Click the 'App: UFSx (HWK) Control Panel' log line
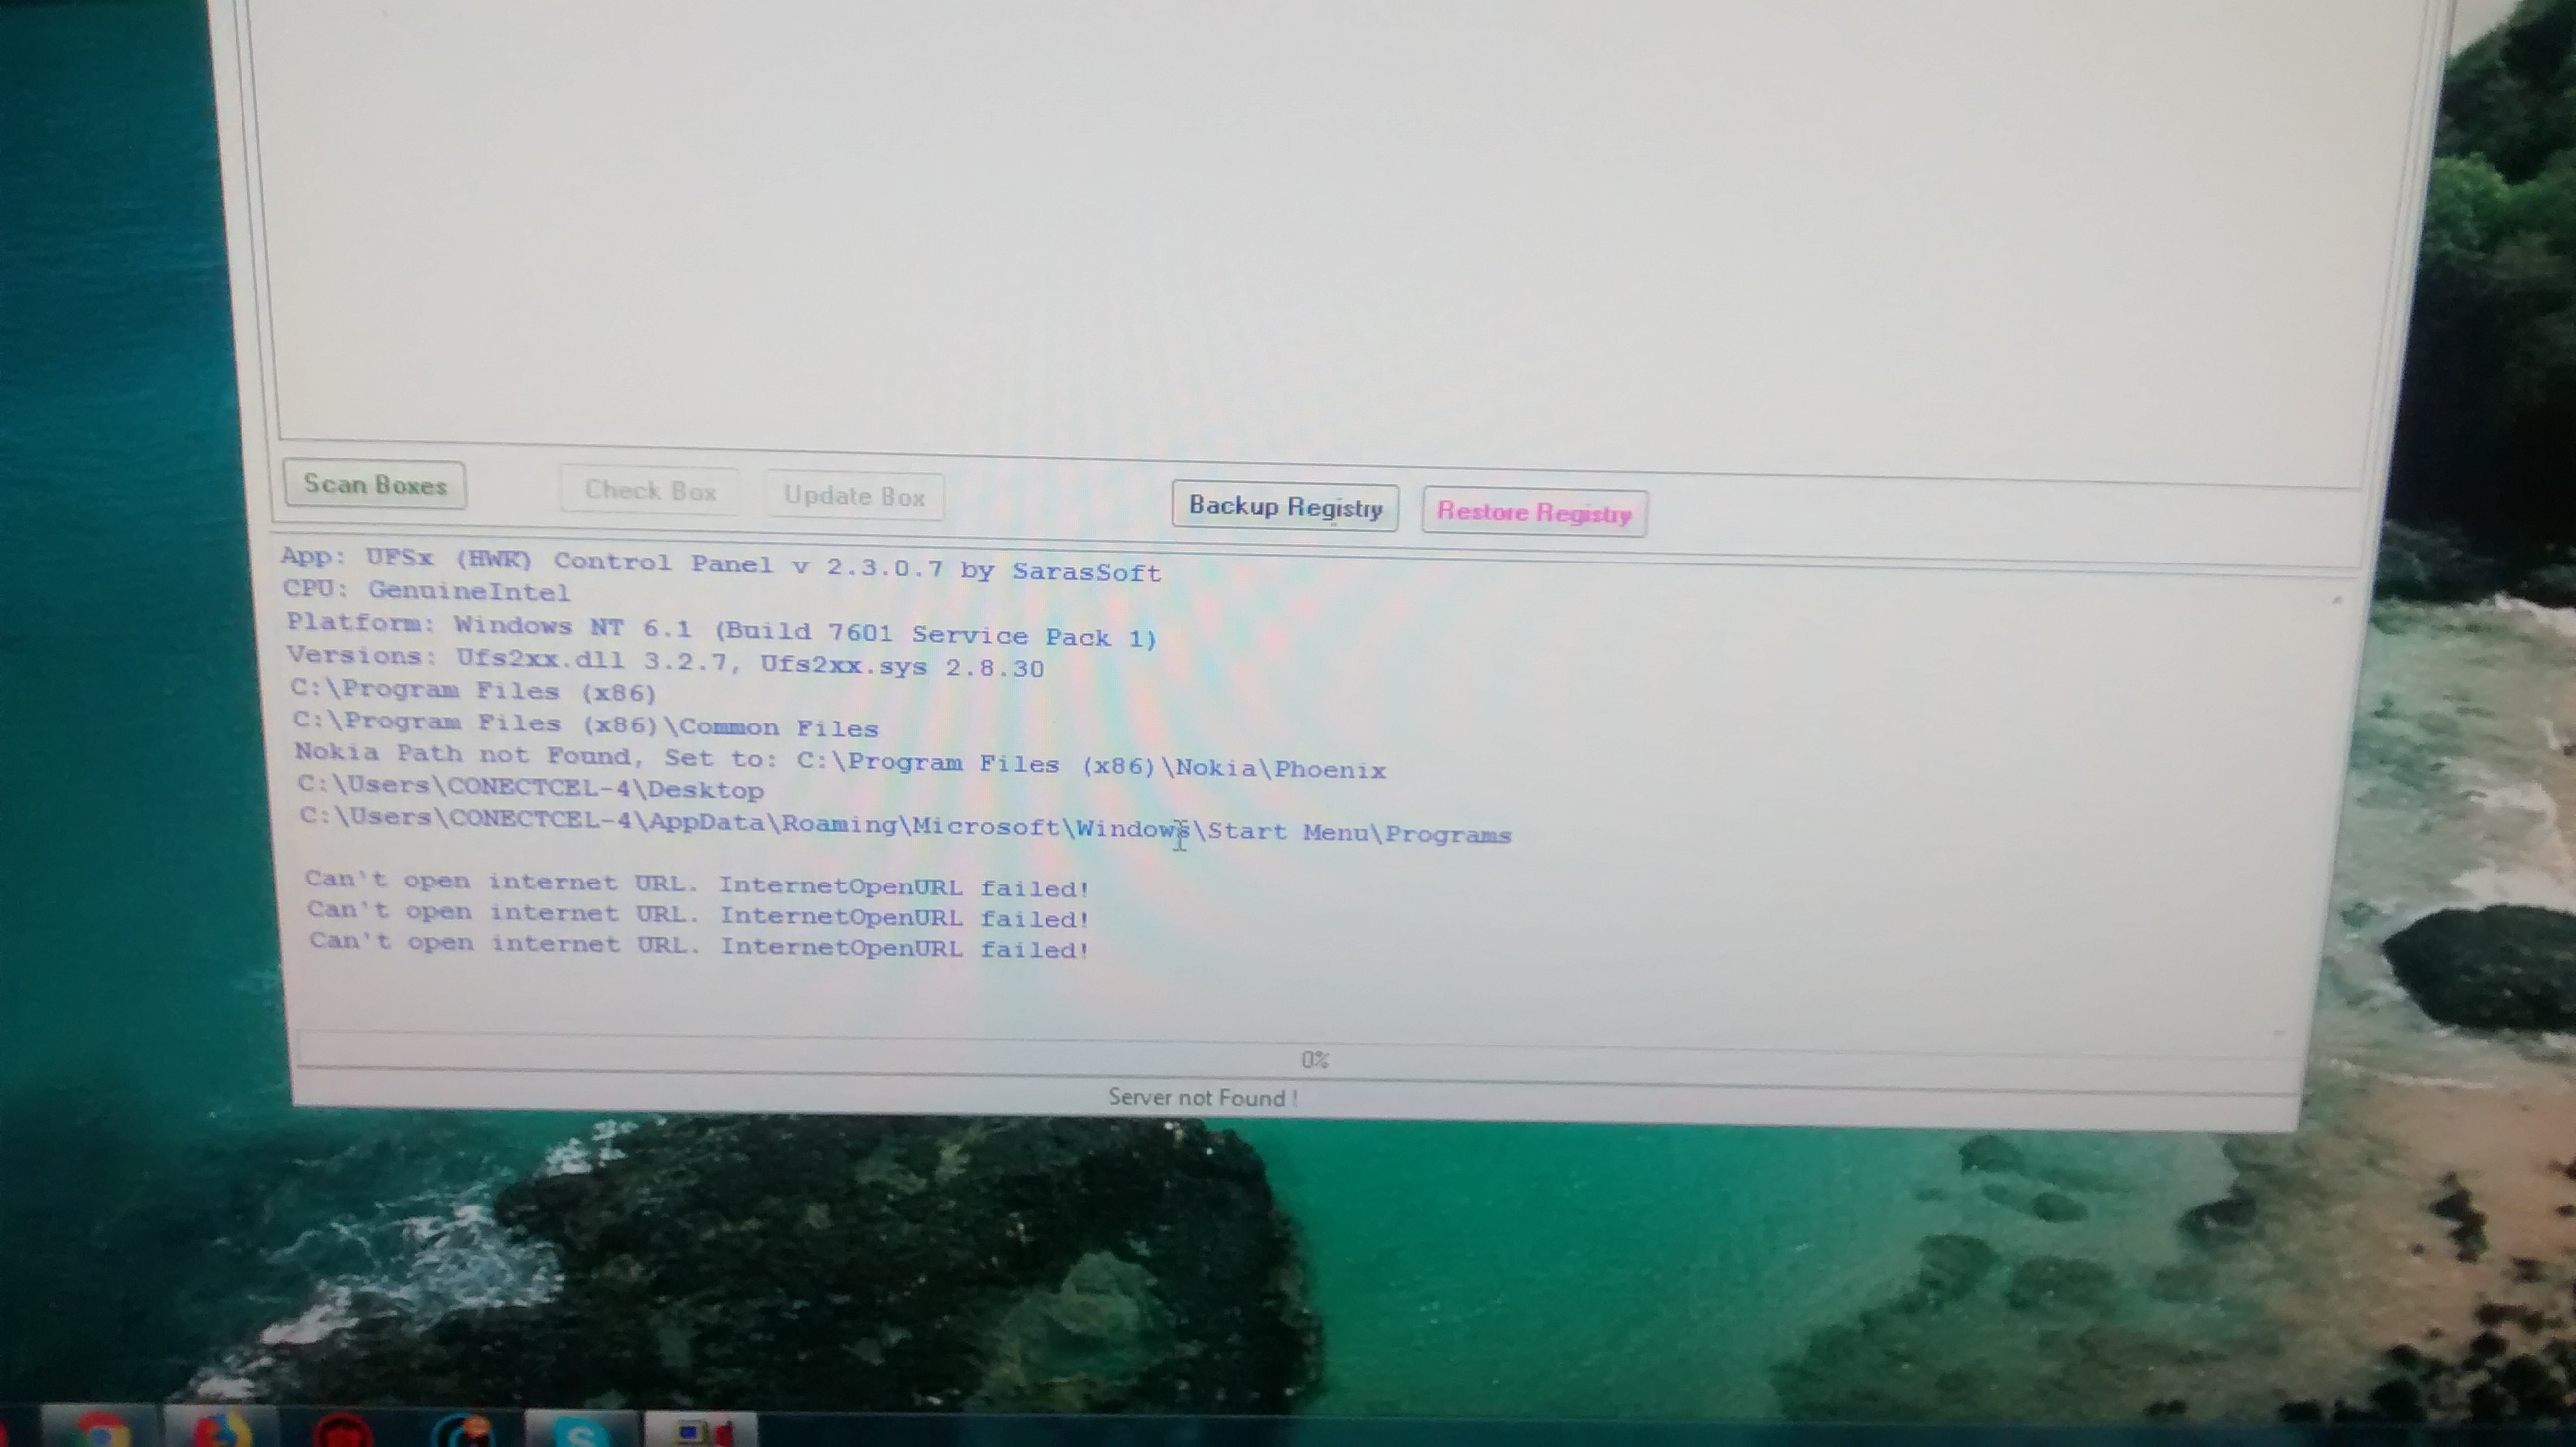The width and height of the screenshot is (2576, 1447). pyautogui.click(x=721, y=565)
